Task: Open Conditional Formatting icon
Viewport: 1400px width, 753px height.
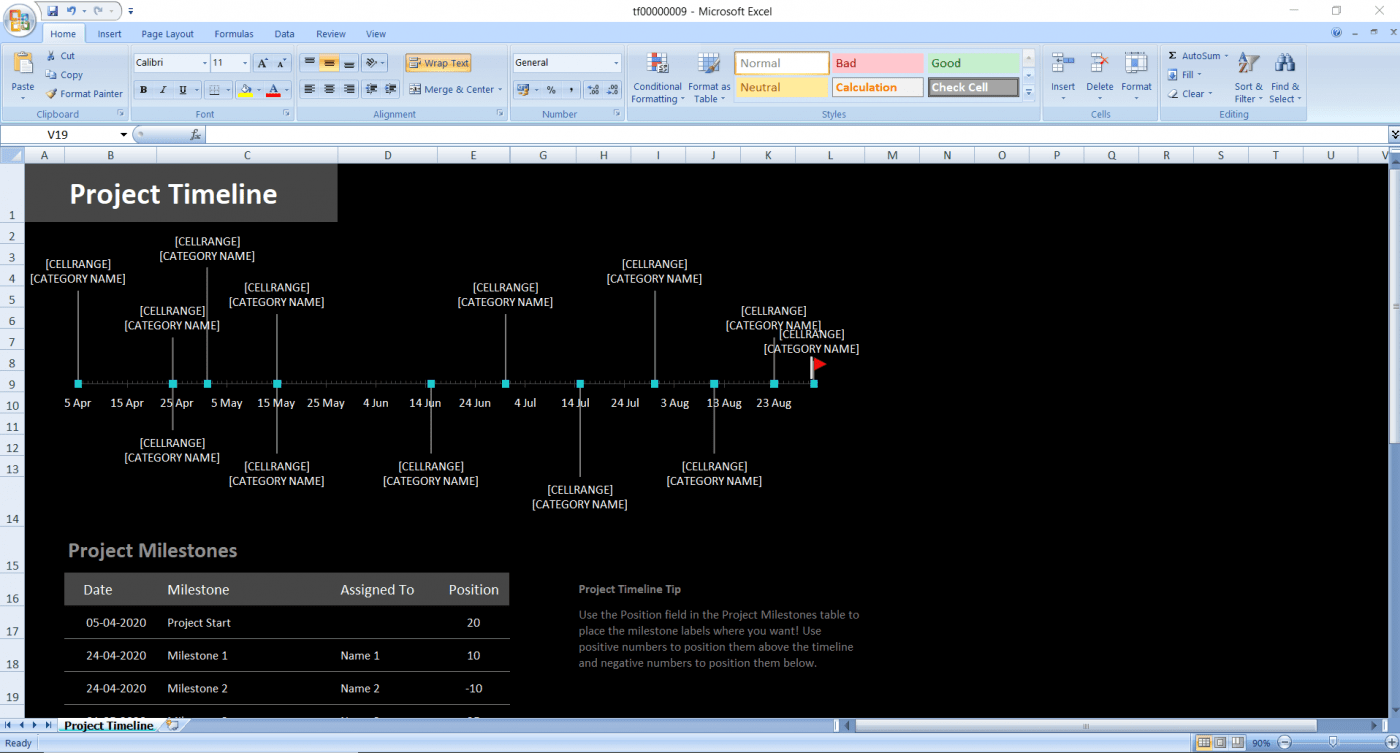Action: click(657, 65)
